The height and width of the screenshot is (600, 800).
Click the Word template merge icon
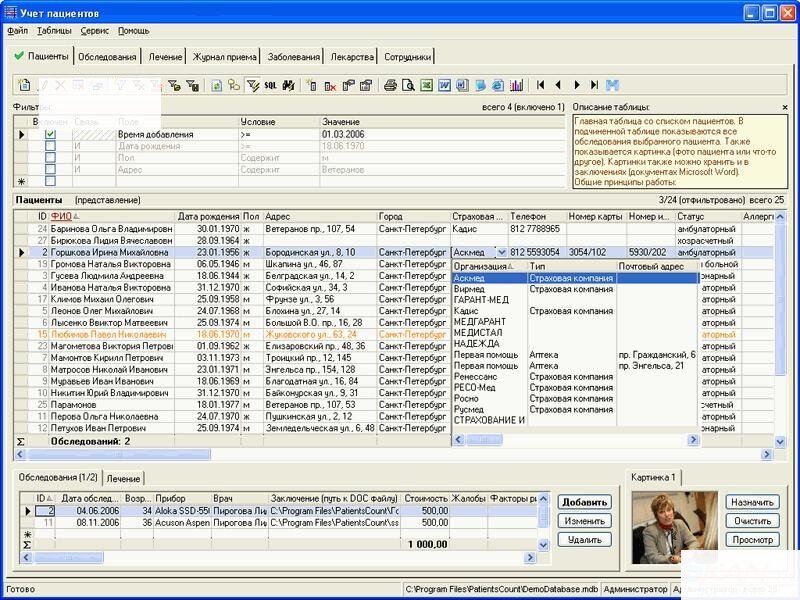462,85
